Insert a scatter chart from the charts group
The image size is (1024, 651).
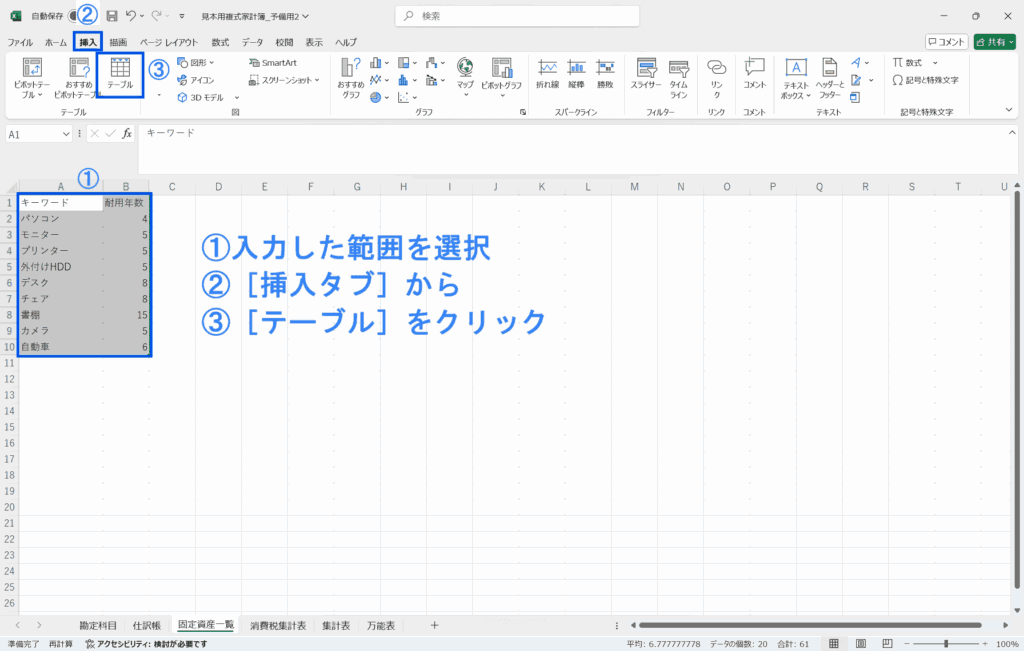(403, 97)
